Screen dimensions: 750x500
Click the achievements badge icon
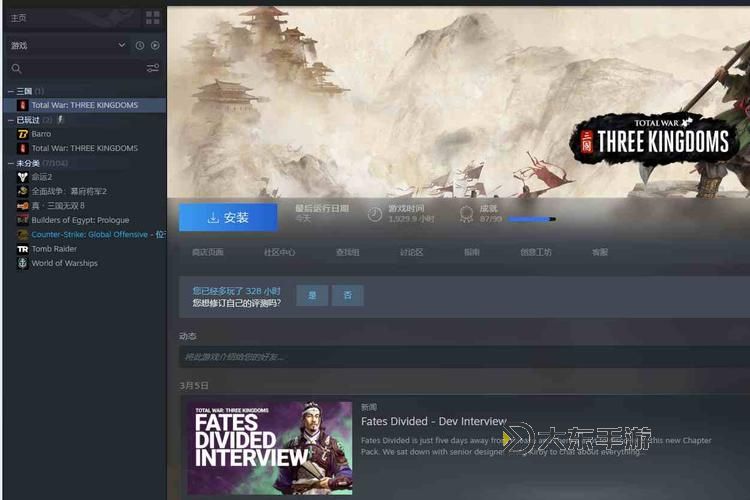466,214
